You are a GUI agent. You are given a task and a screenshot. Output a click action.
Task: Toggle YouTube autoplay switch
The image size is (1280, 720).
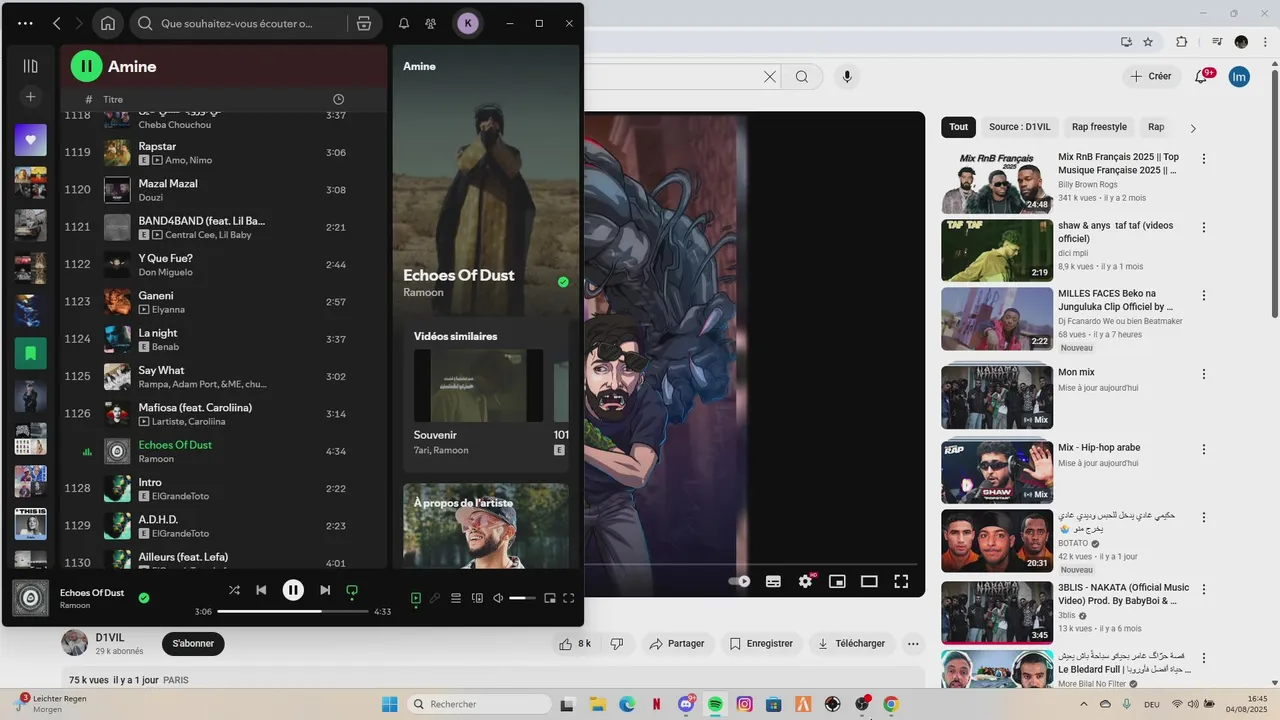point(740,581)
